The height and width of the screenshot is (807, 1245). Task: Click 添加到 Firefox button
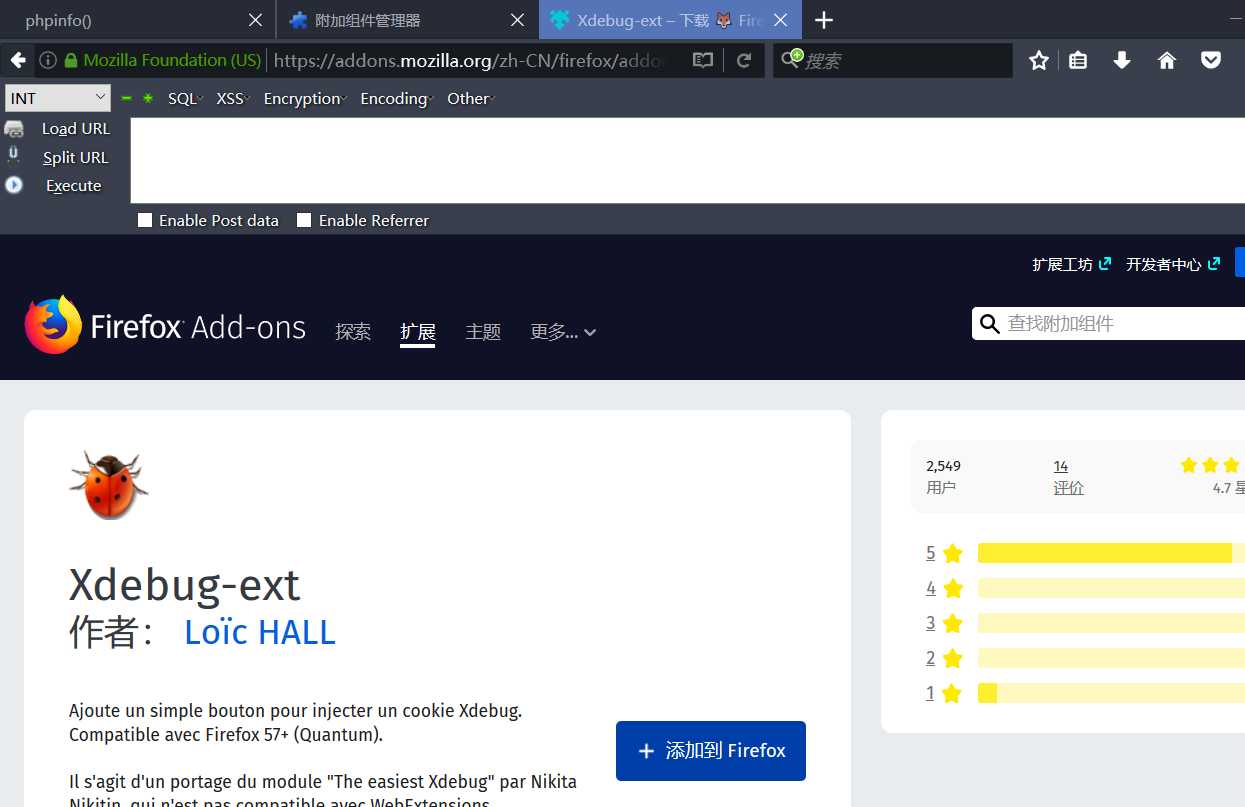pyautogui.click(x=711, y=751)
